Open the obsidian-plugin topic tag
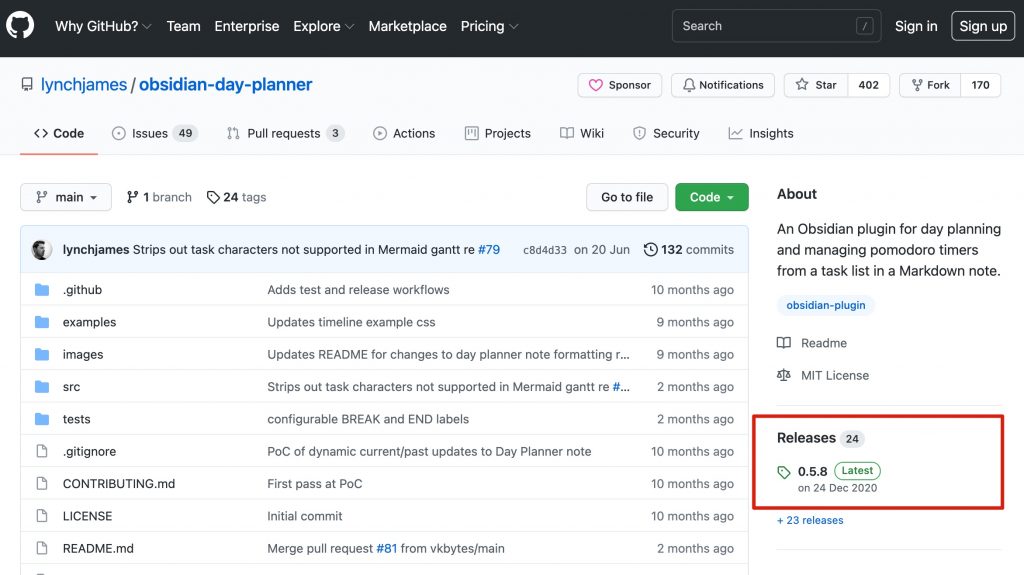 [x=825, y=305]
